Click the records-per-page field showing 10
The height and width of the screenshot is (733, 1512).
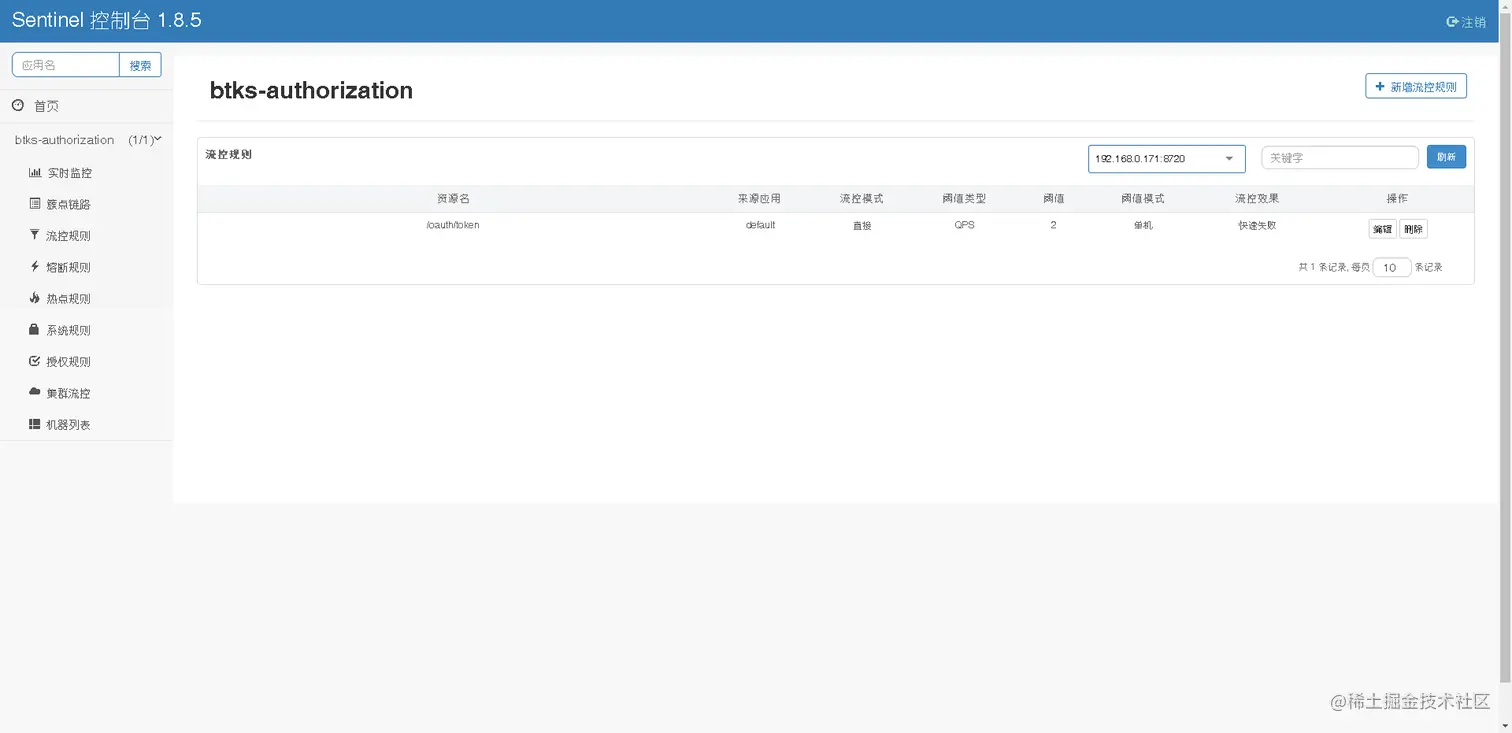pos(1391,267)
